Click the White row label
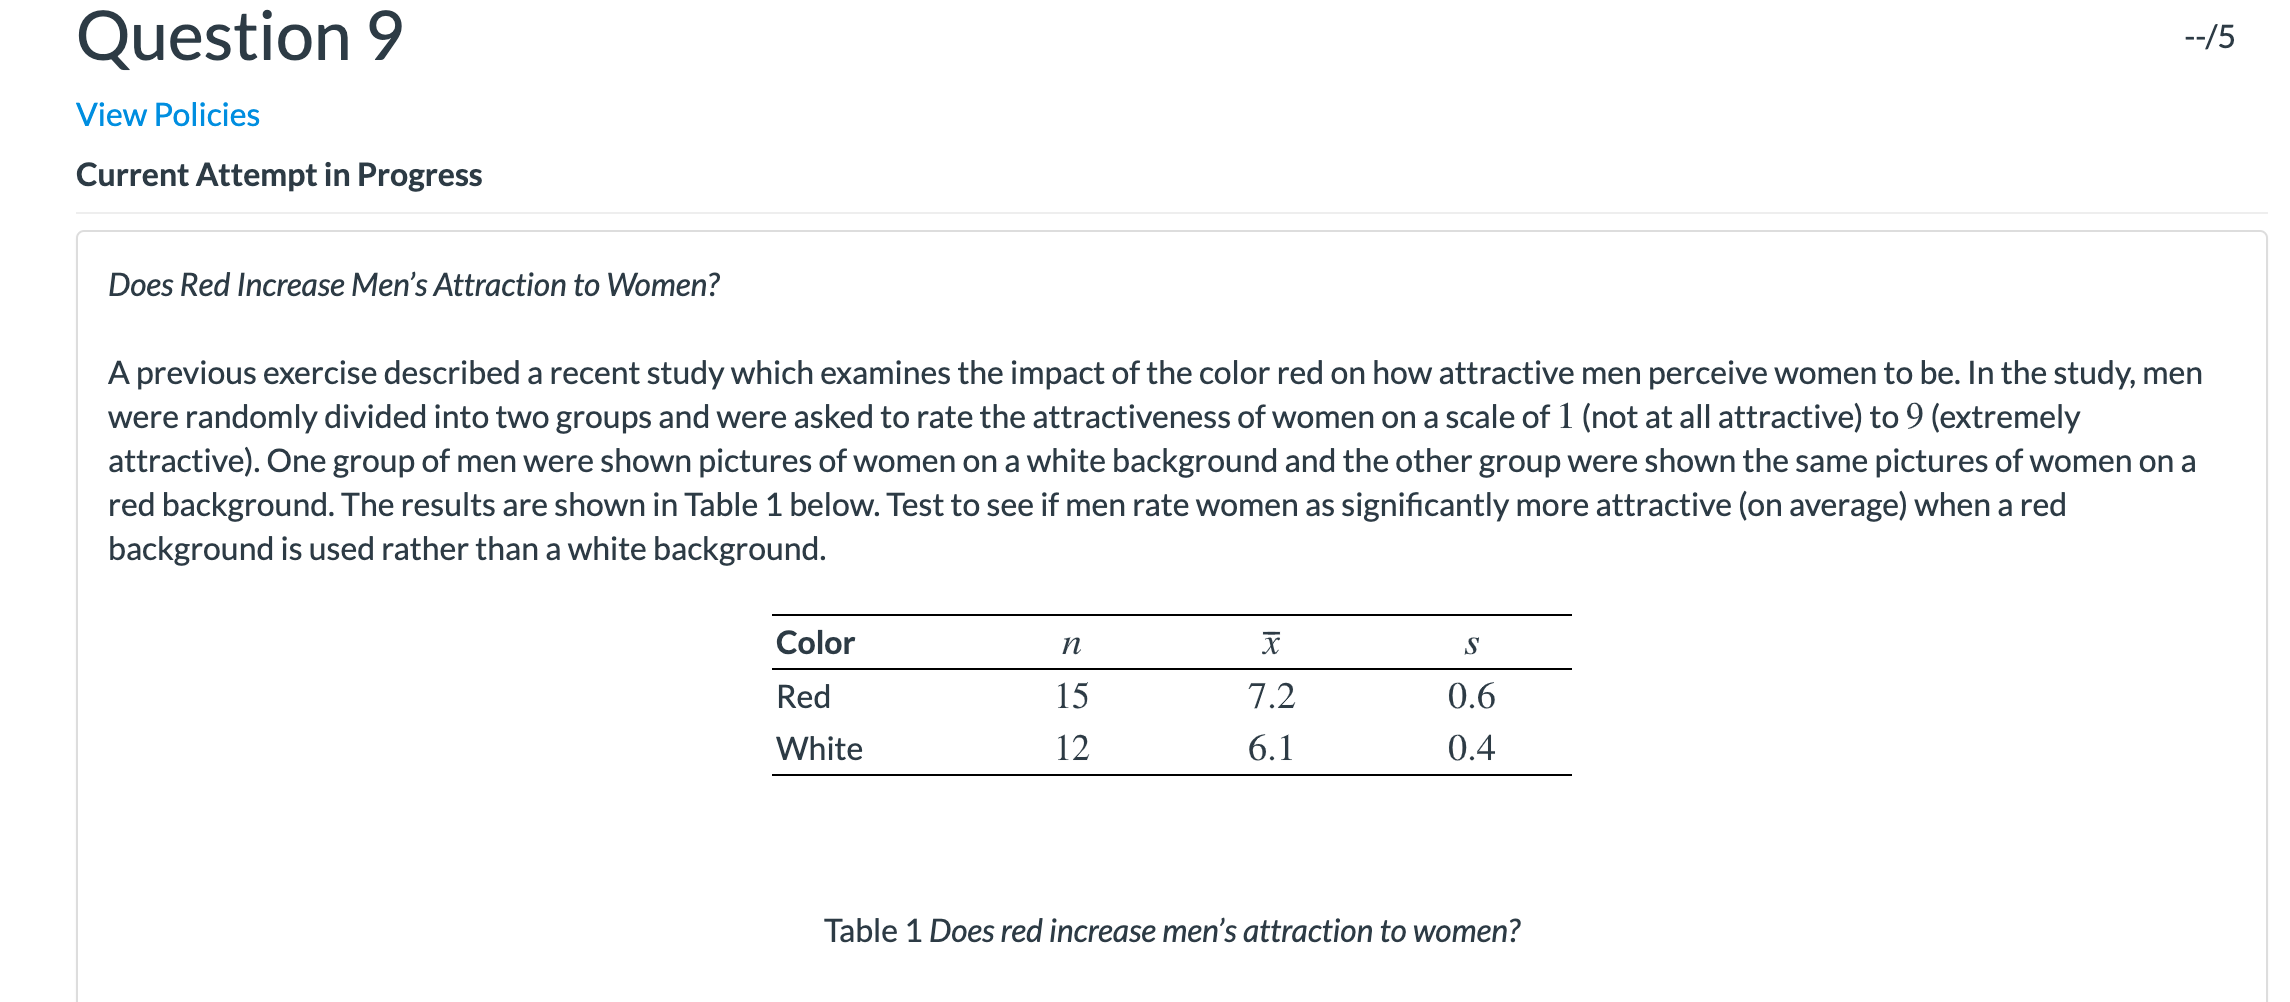The image size is (2290, 1002). [819, 748]
